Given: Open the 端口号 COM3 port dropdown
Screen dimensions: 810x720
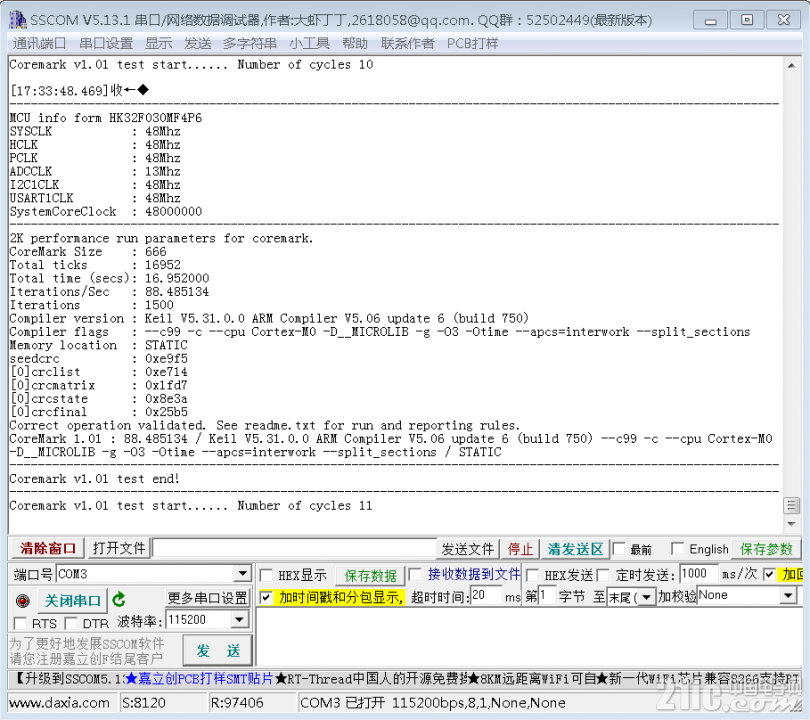Looking at the screenshot, I should tap(242, 574).
